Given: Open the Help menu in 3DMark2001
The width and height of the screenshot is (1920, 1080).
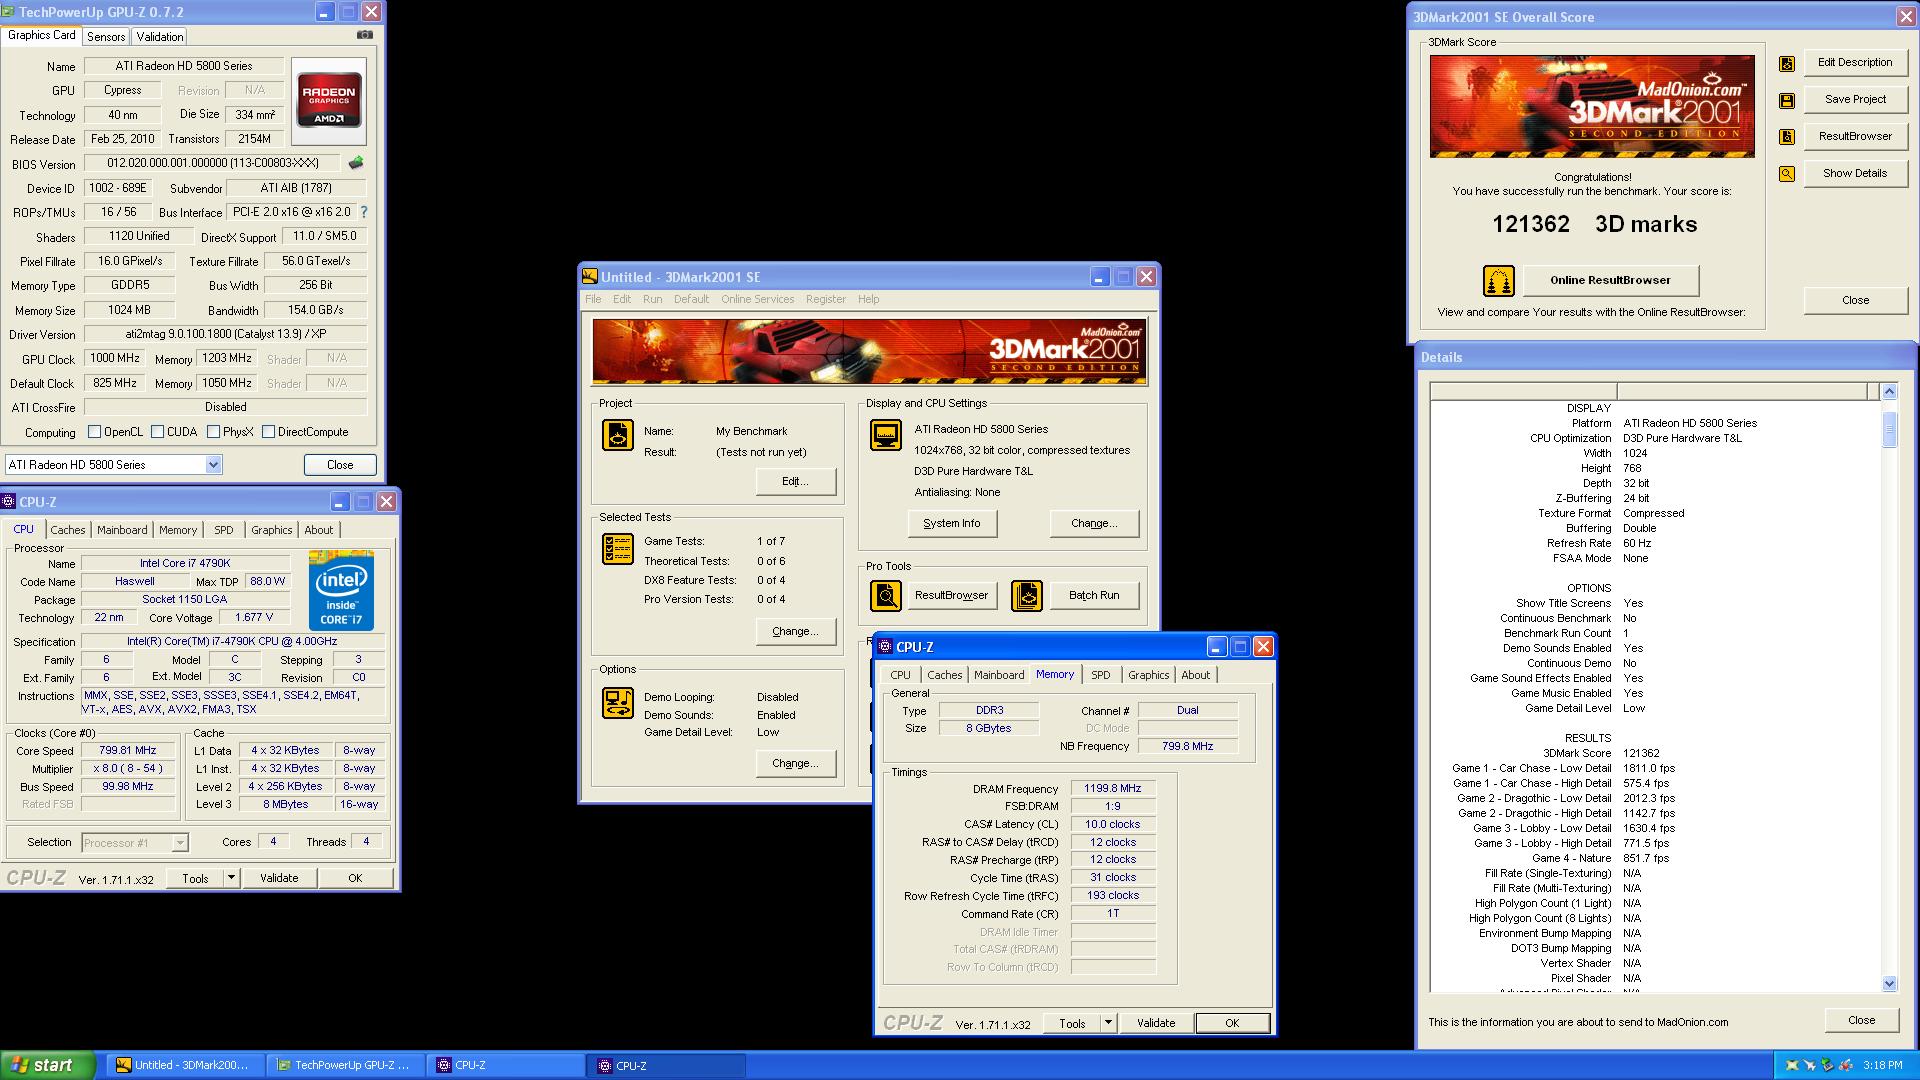Looking at the screenshot, I should click(x=869, y=299).
